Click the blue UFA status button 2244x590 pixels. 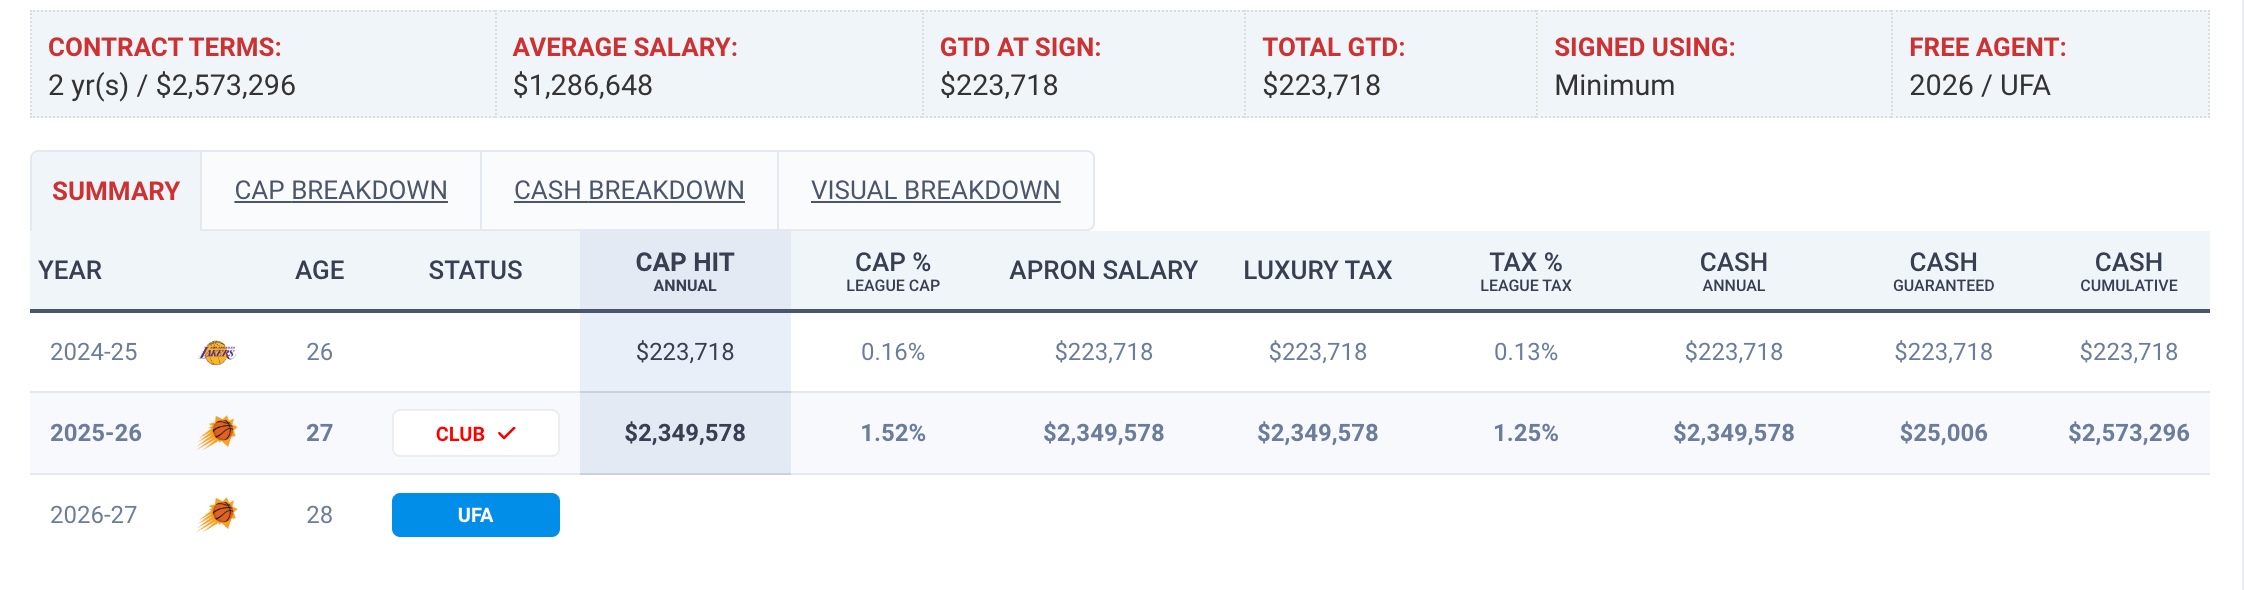(475, 515)
